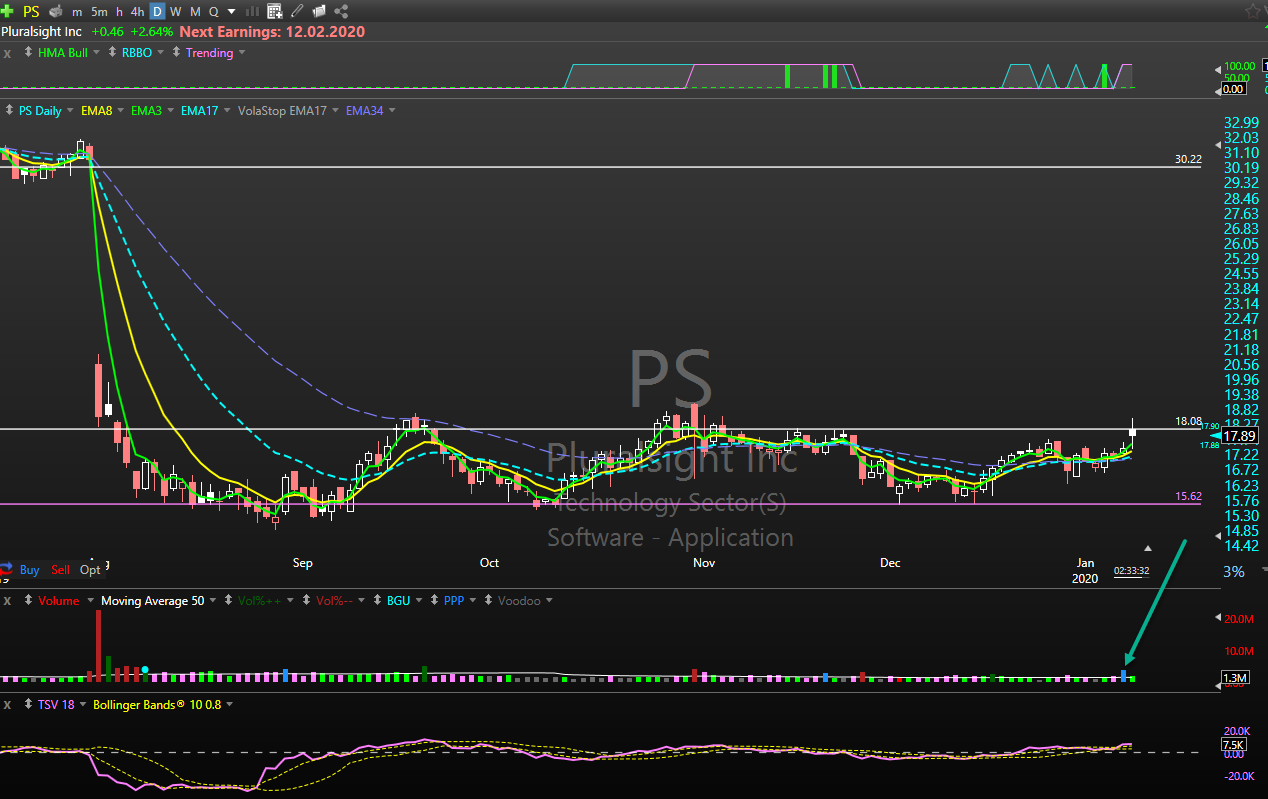This screenshot has width=1268, height=799.
Task: Select the pencil drawing tool
Action: pos(297,12)
